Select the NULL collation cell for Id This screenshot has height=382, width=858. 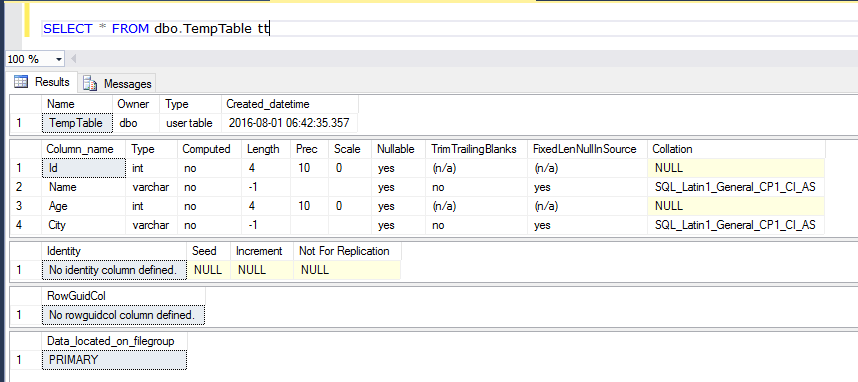[x=736, y=169]
